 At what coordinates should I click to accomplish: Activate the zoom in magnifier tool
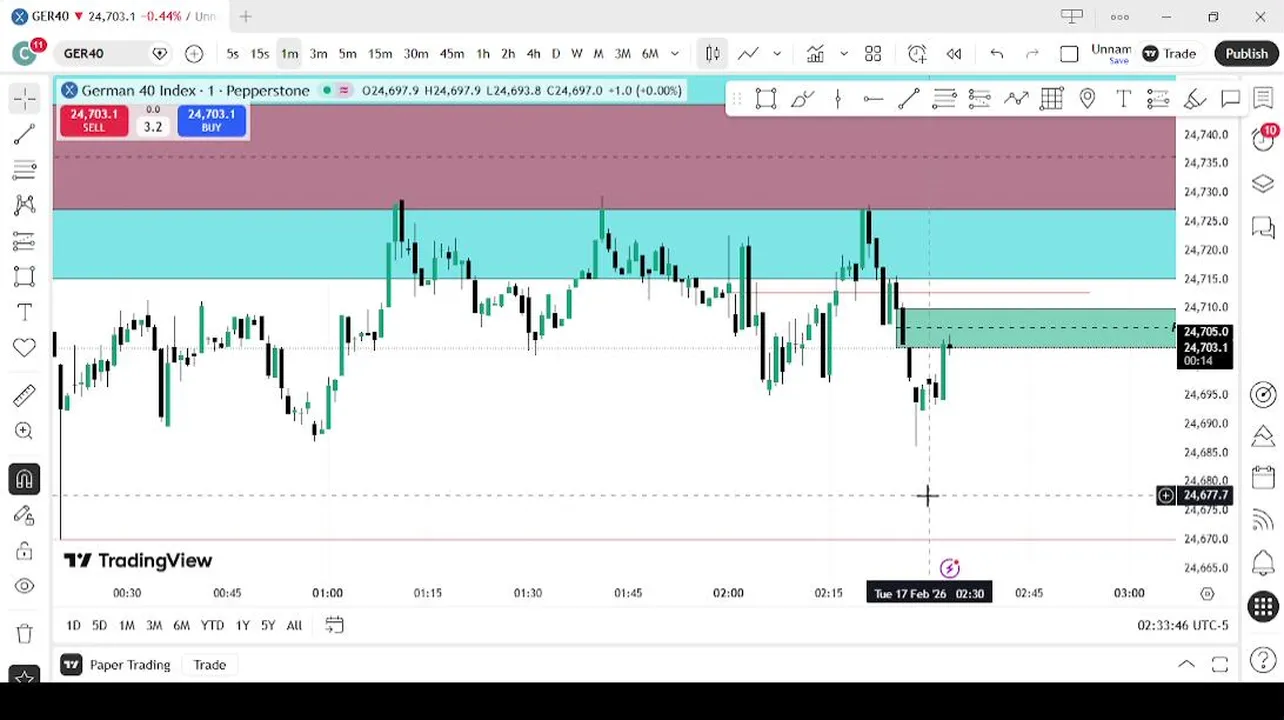24,431
